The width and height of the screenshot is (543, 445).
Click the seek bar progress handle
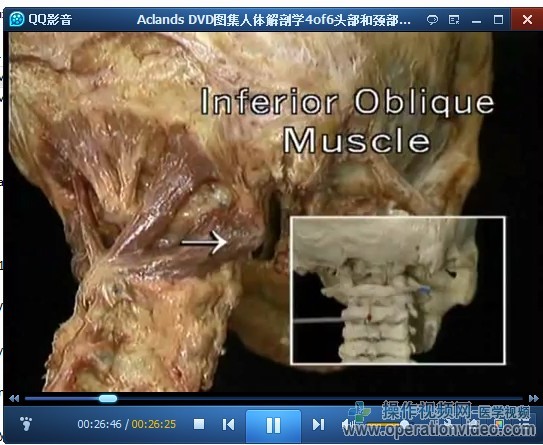coord(108,399)
